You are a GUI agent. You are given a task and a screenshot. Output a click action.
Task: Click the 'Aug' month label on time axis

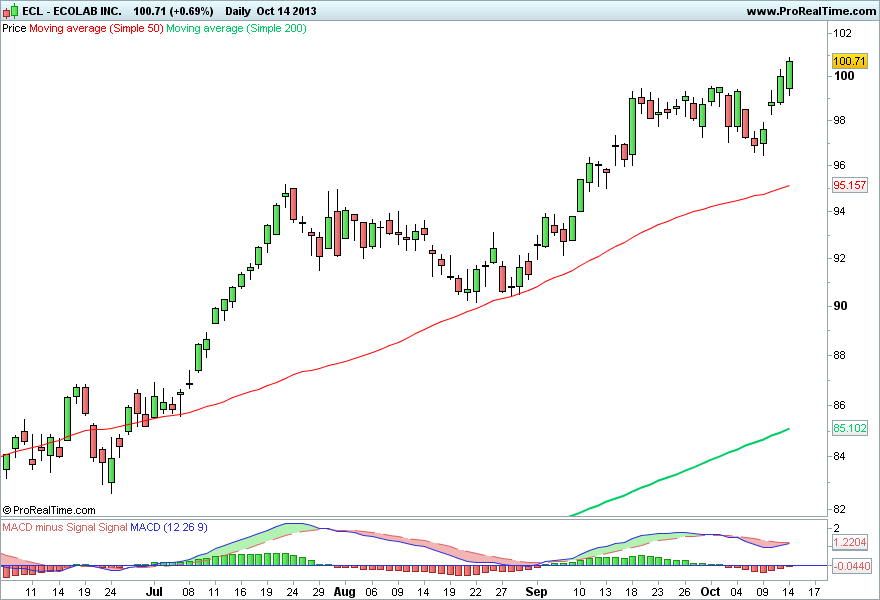click(x=344, y=592)
